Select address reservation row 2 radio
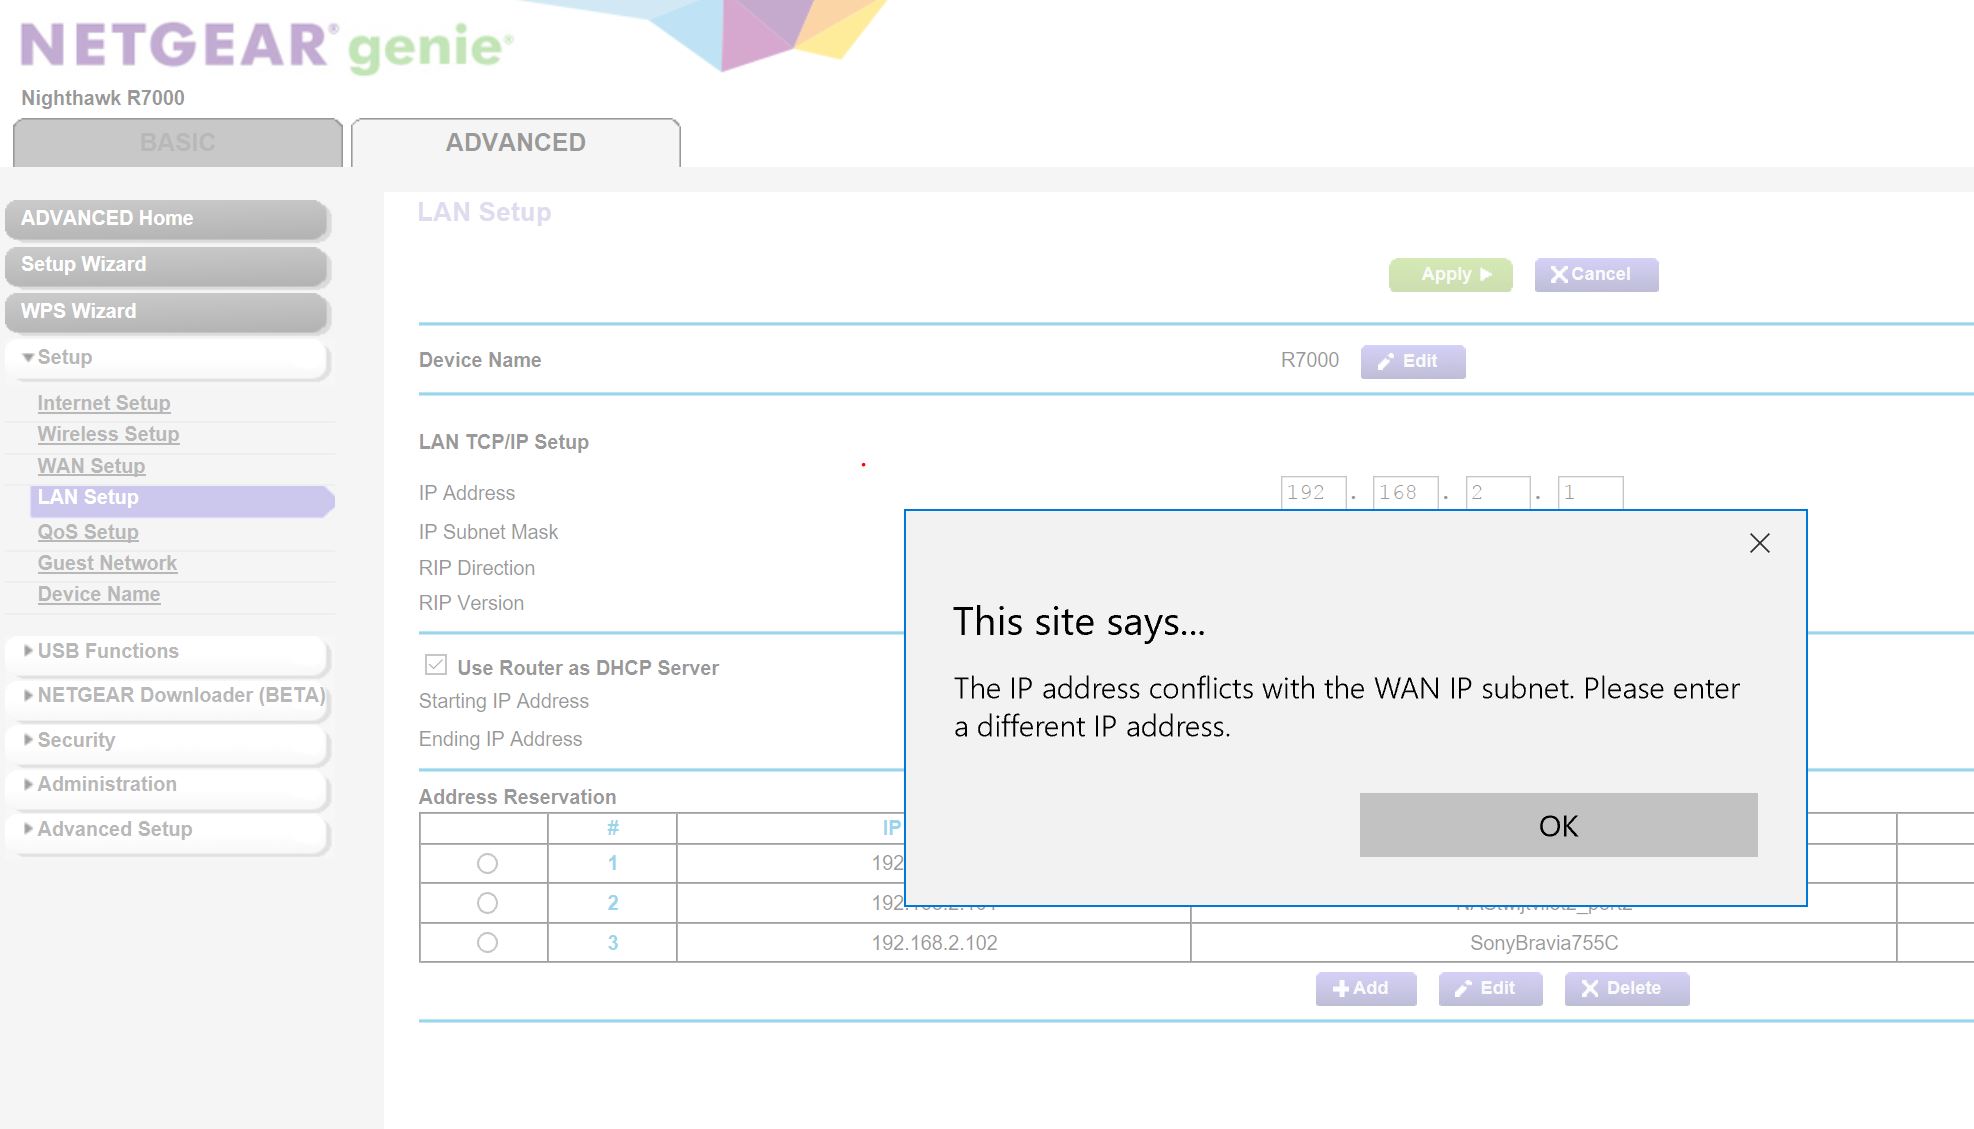Image resolution: width=1974 pixels, height=1129 pixels. coord(487,903)
